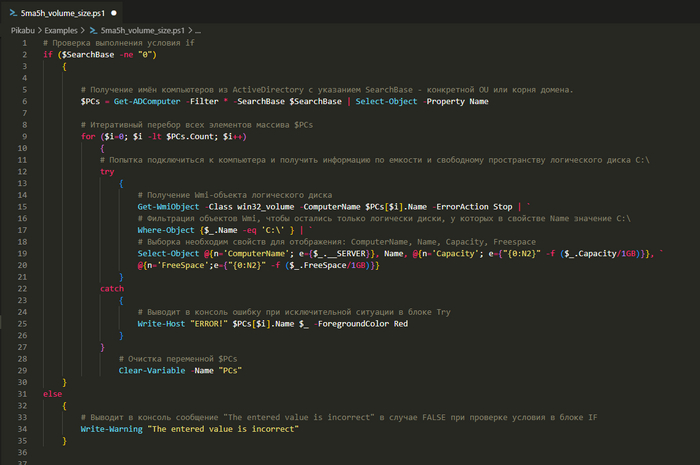This screenshot has width=700, height=465.
Task: Click the PowerShell icon in the breadcrumb bar
Action: click(x=94, y=32)
